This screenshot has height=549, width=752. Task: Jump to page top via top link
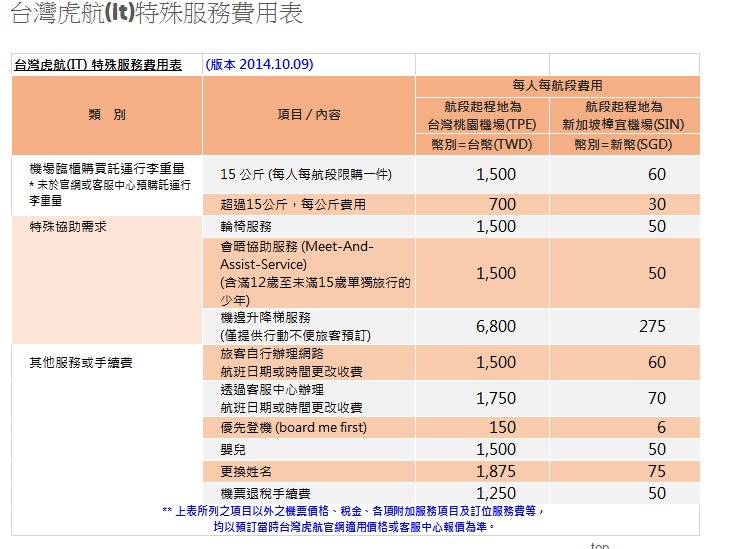pos(599,546)
